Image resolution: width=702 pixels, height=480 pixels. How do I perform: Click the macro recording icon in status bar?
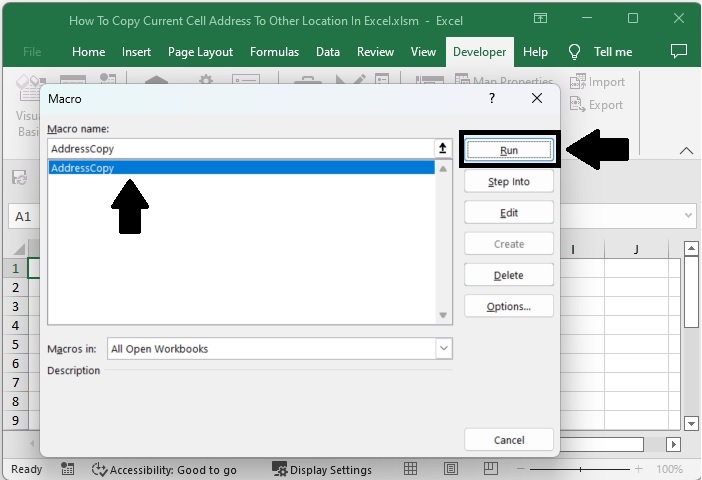click(x=68, y=469)
